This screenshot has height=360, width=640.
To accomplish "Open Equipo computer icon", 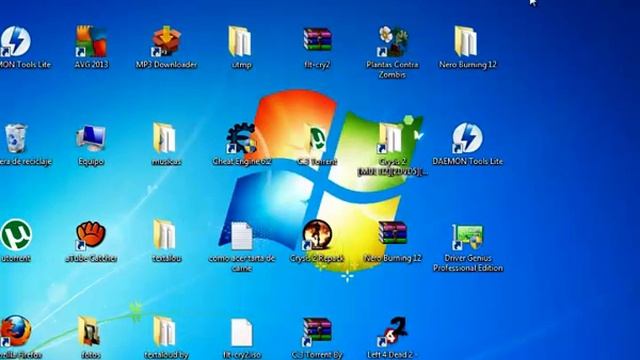I will tap(91, 138).
